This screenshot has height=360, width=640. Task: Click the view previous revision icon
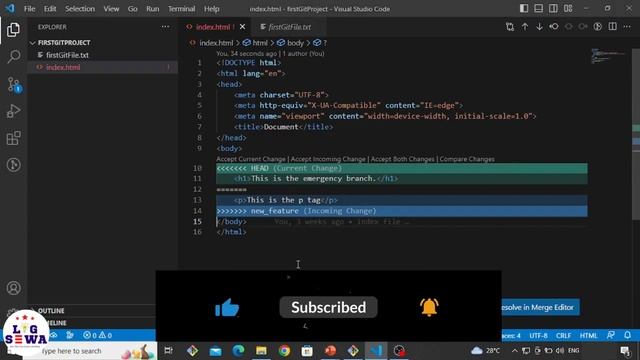(x=554, y=27)
